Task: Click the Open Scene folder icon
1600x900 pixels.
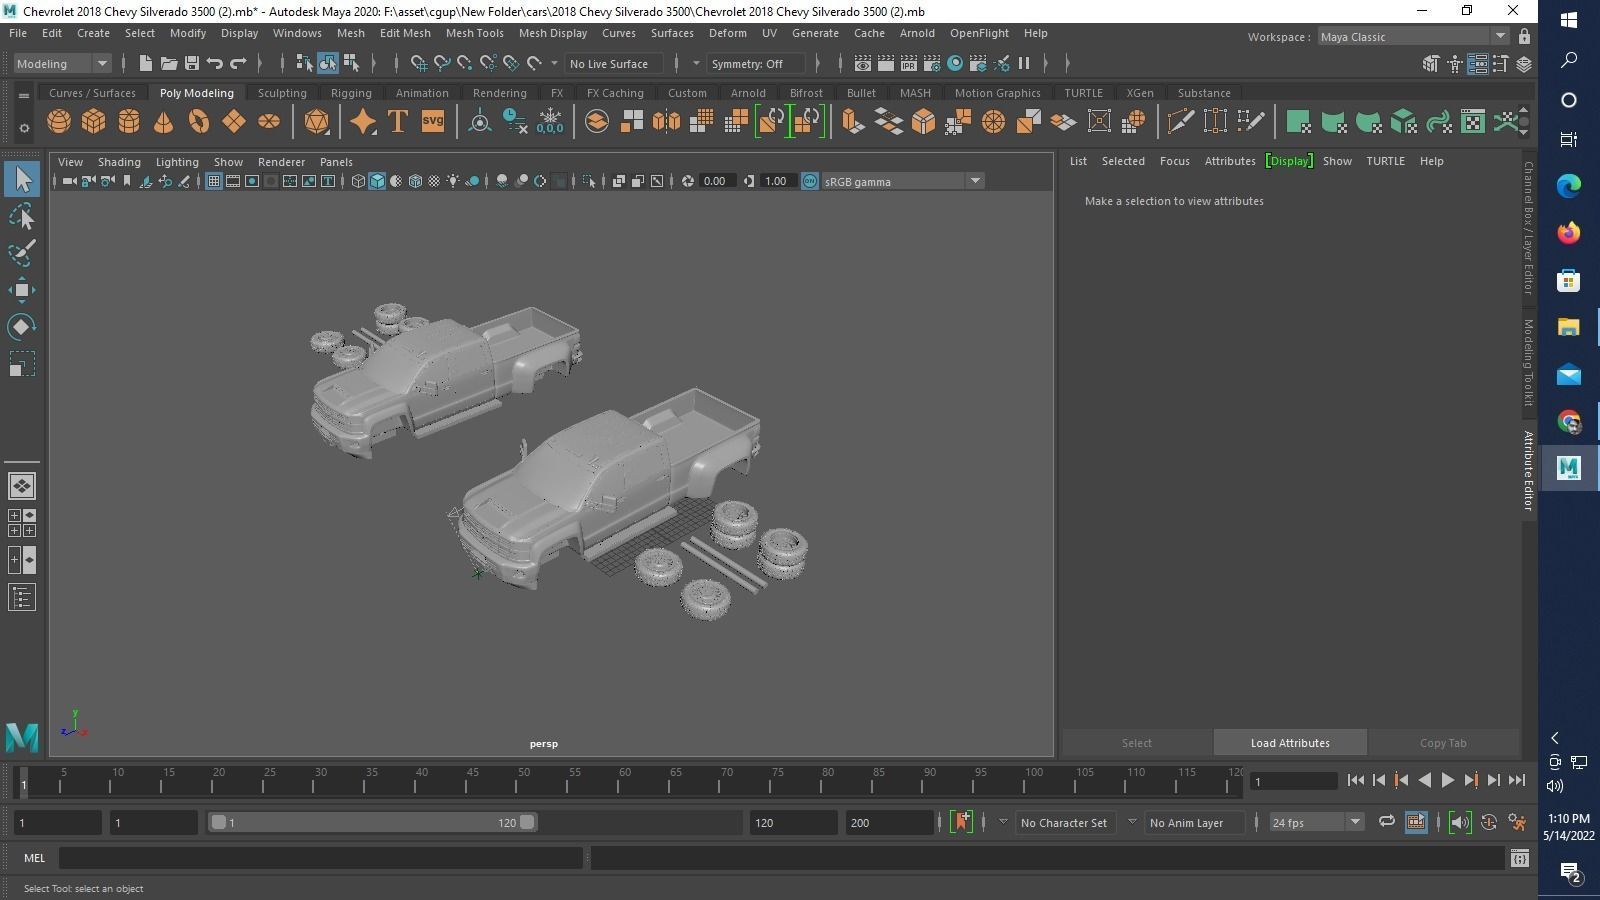Action: [169, 63]
